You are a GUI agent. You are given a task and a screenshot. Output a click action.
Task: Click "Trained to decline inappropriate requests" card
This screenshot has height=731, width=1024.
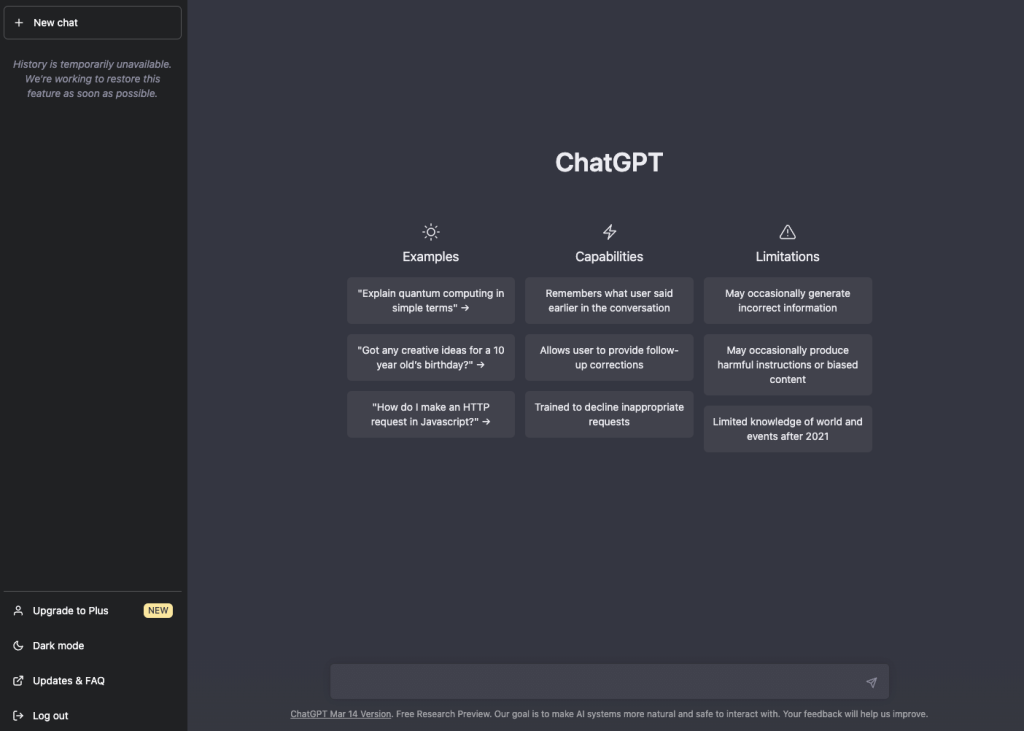pyautogui.click(x=609, y=414)
